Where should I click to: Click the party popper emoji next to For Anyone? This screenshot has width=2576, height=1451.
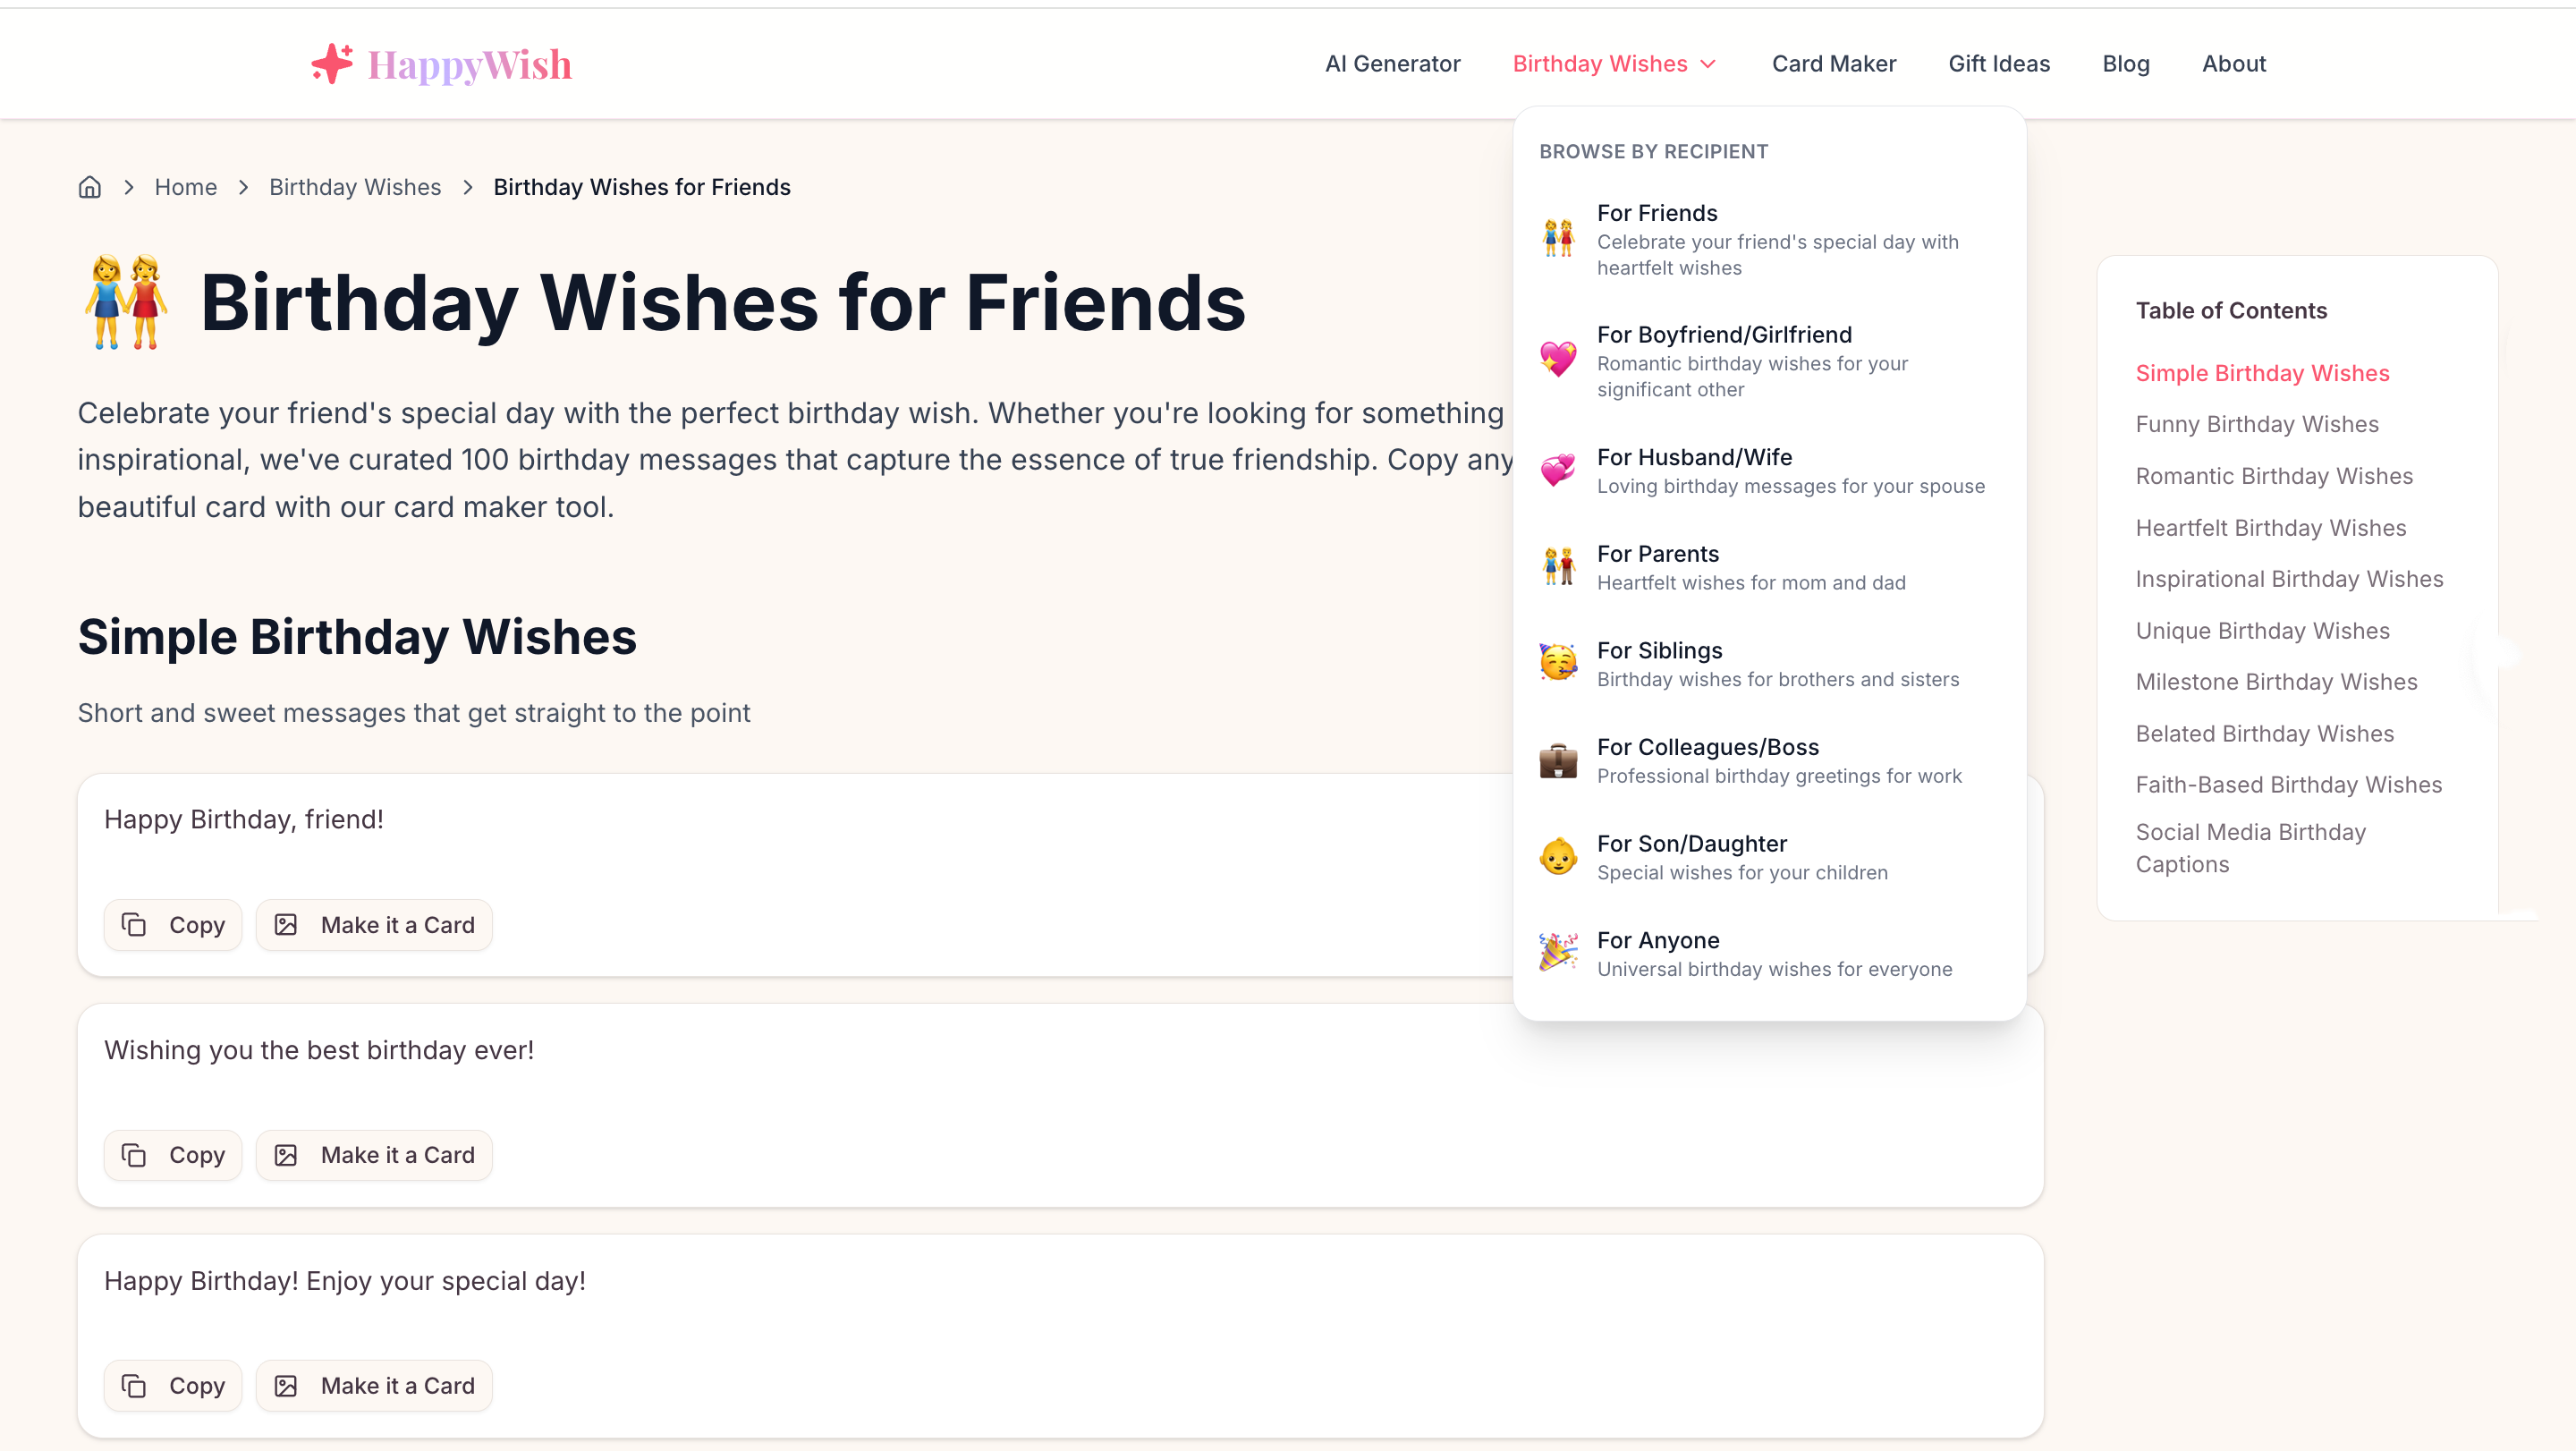tap(1558, 952)
